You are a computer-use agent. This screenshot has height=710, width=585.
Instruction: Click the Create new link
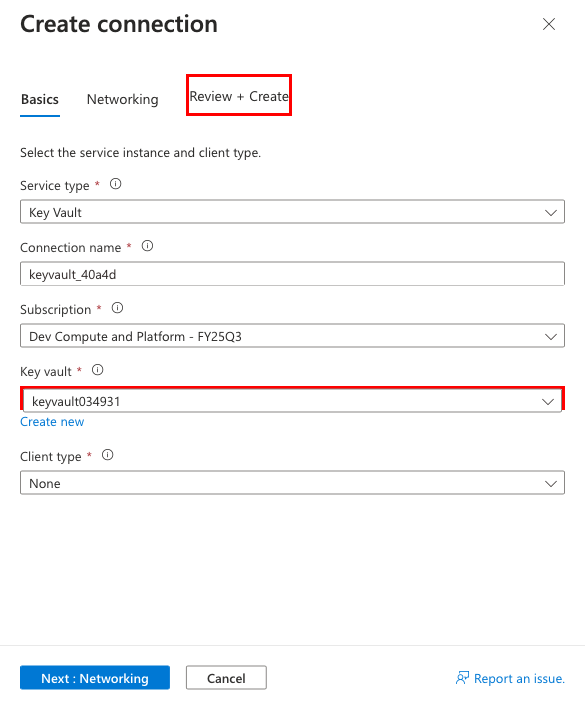(x=52, y=422)
